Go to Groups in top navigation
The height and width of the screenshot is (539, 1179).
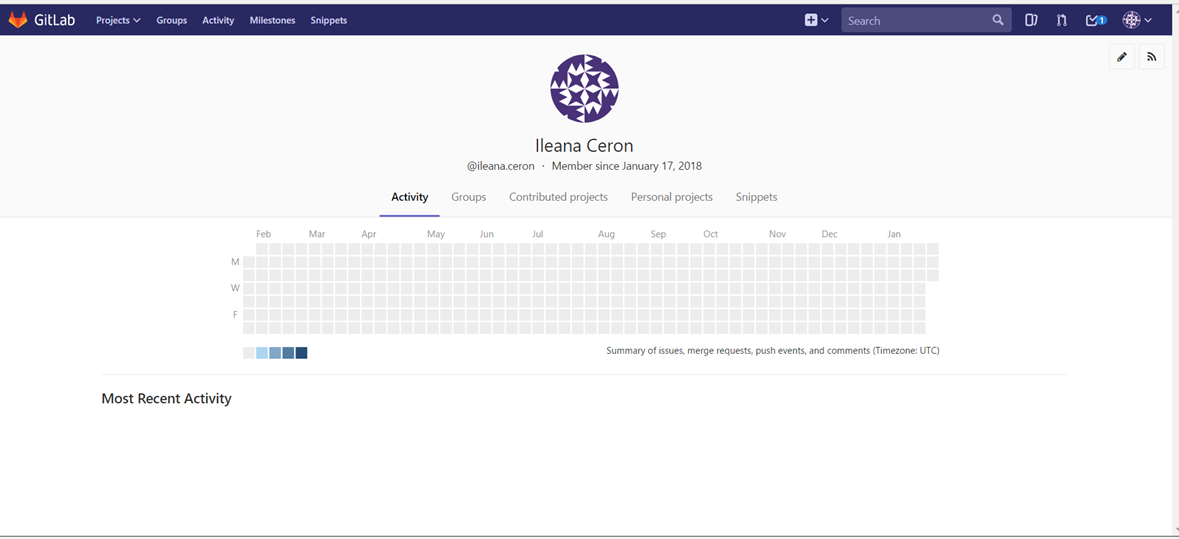pos(171,20)
